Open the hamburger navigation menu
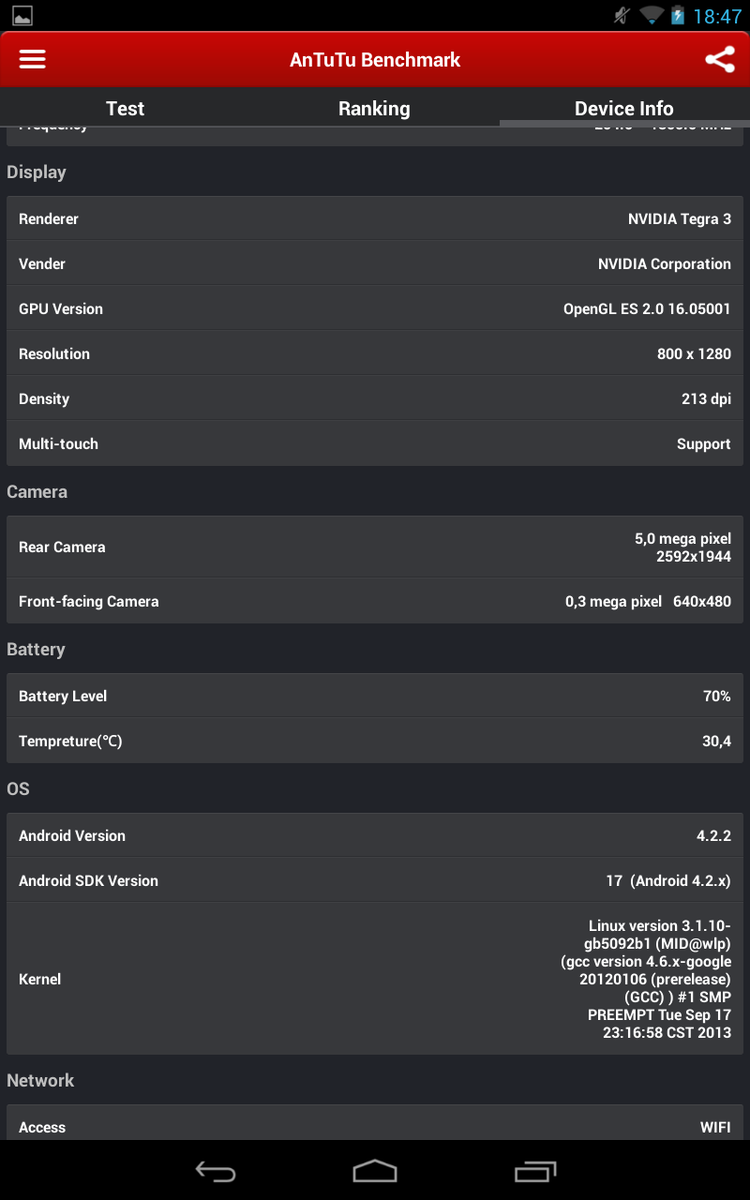 click(33, 59)
